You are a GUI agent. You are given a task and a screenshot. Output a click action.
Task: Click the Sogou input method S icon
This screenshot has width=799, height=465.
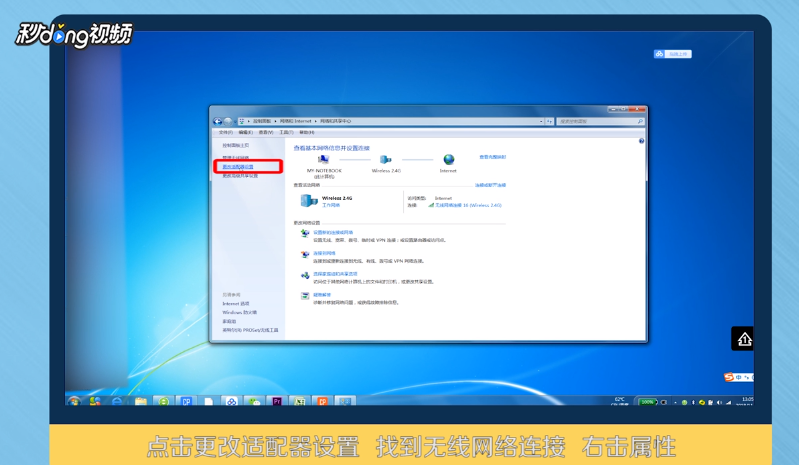coord(729,377)
